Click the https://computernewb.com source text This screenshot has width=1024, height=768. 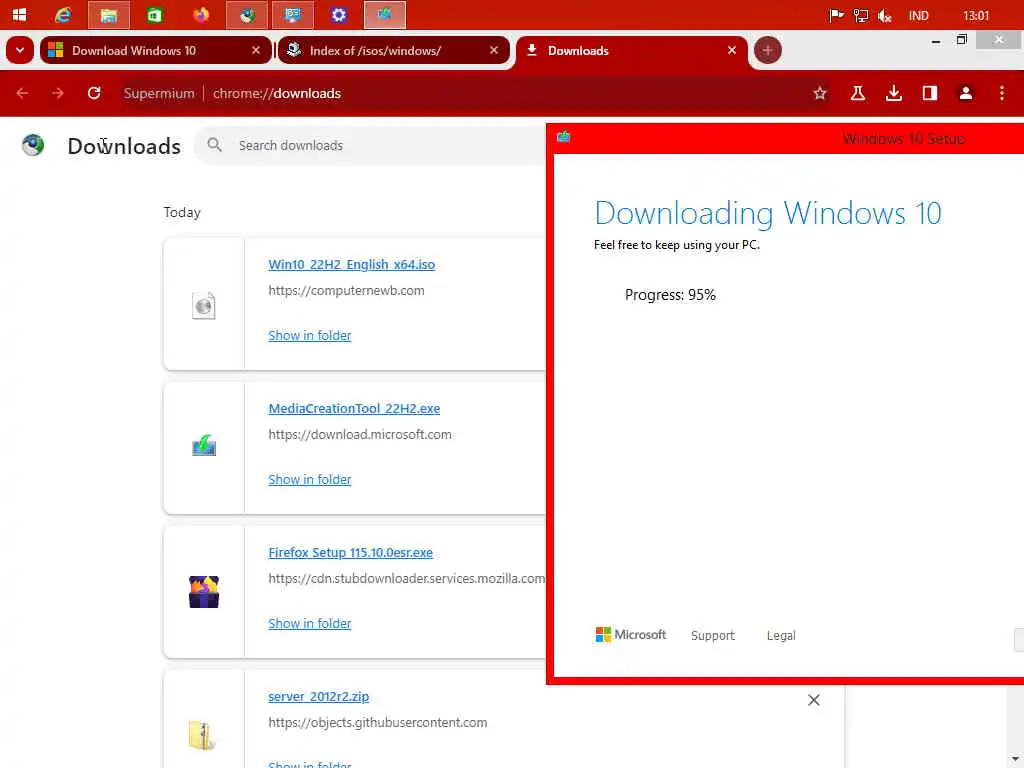[x=346, y=291]
